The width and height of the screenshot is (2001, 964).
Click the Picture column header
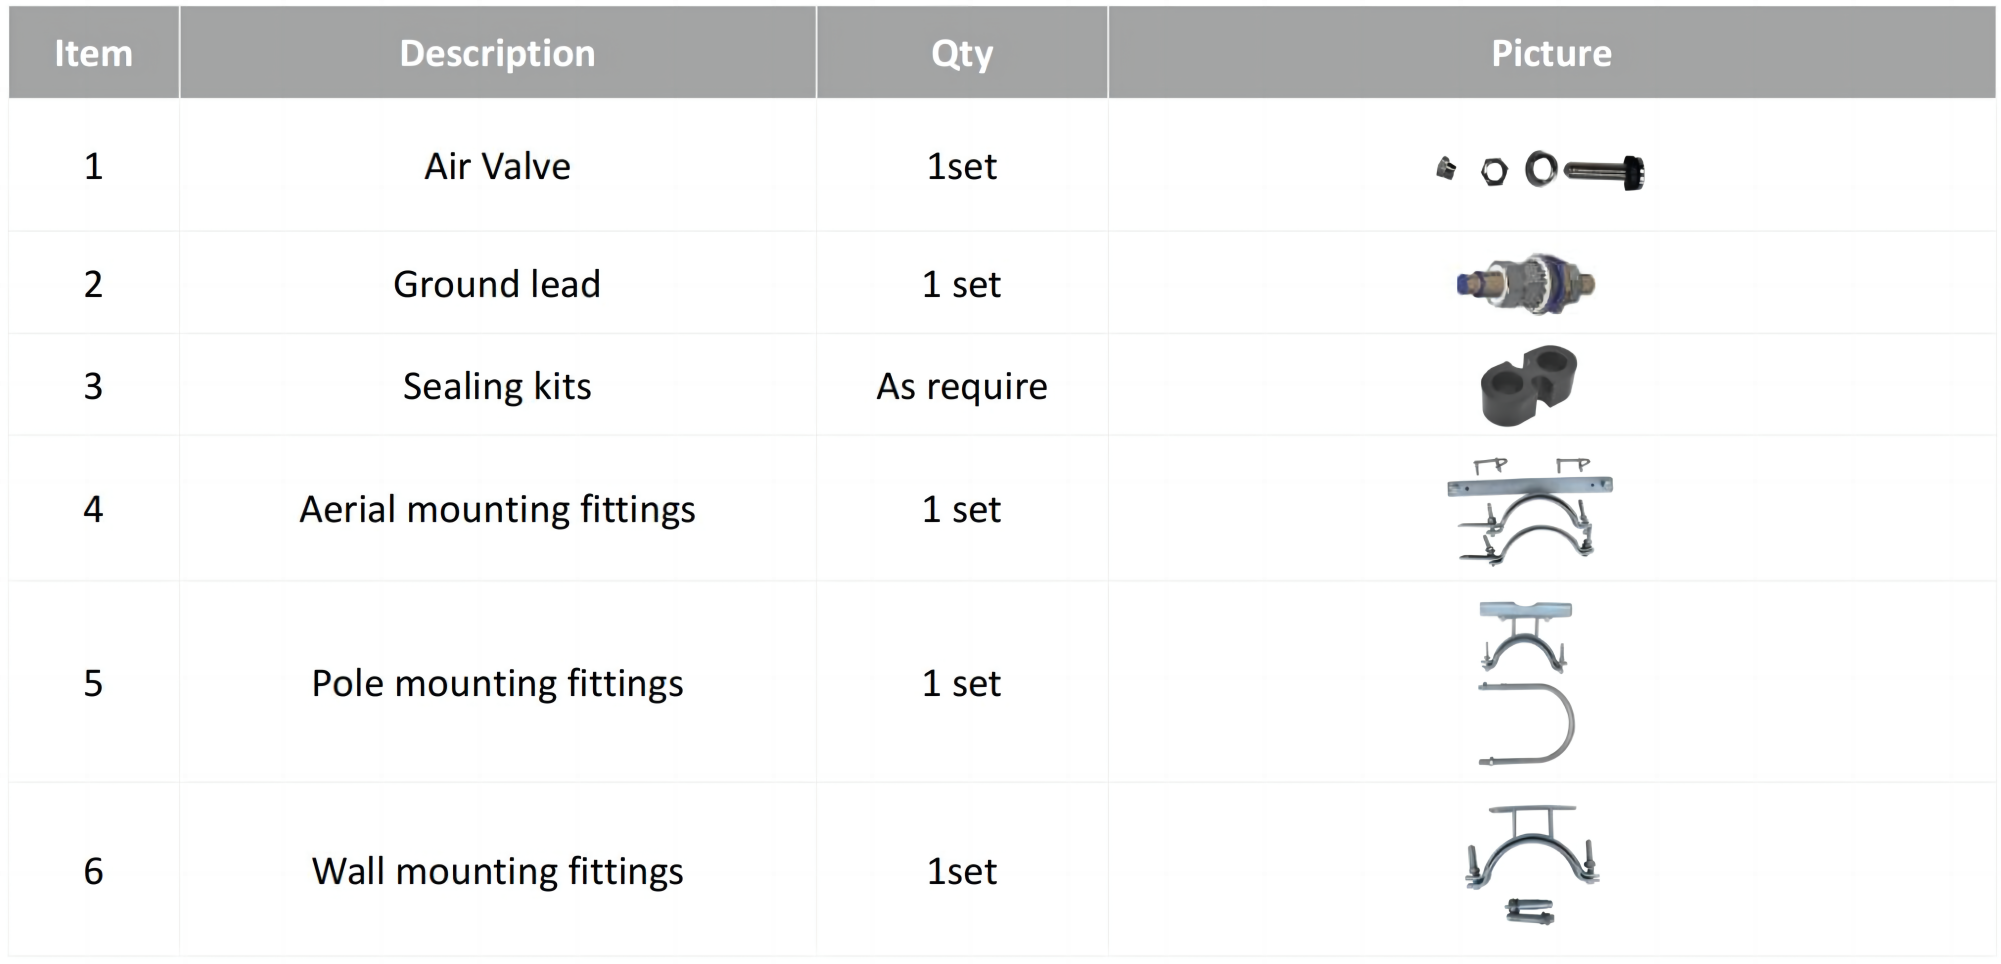pyautogui.click(x=1551, y=53)
